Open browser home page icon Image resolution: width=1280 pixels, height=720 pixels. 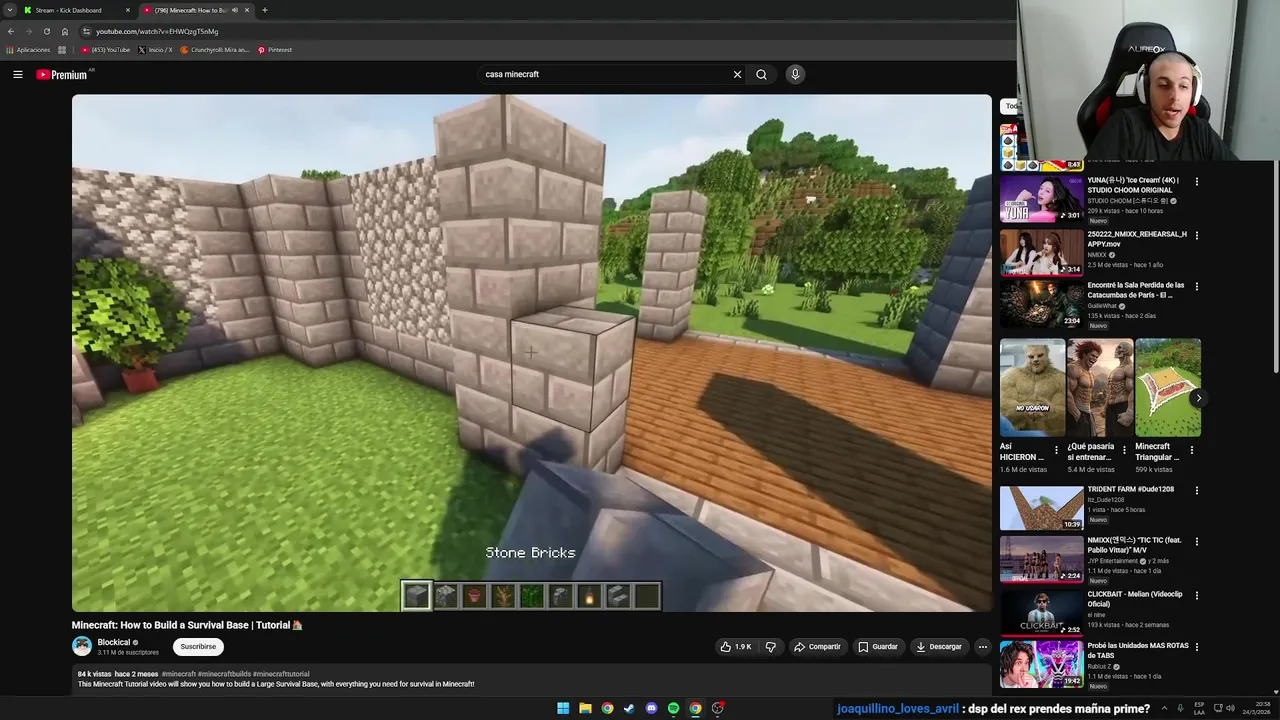(x=65, y=31)
